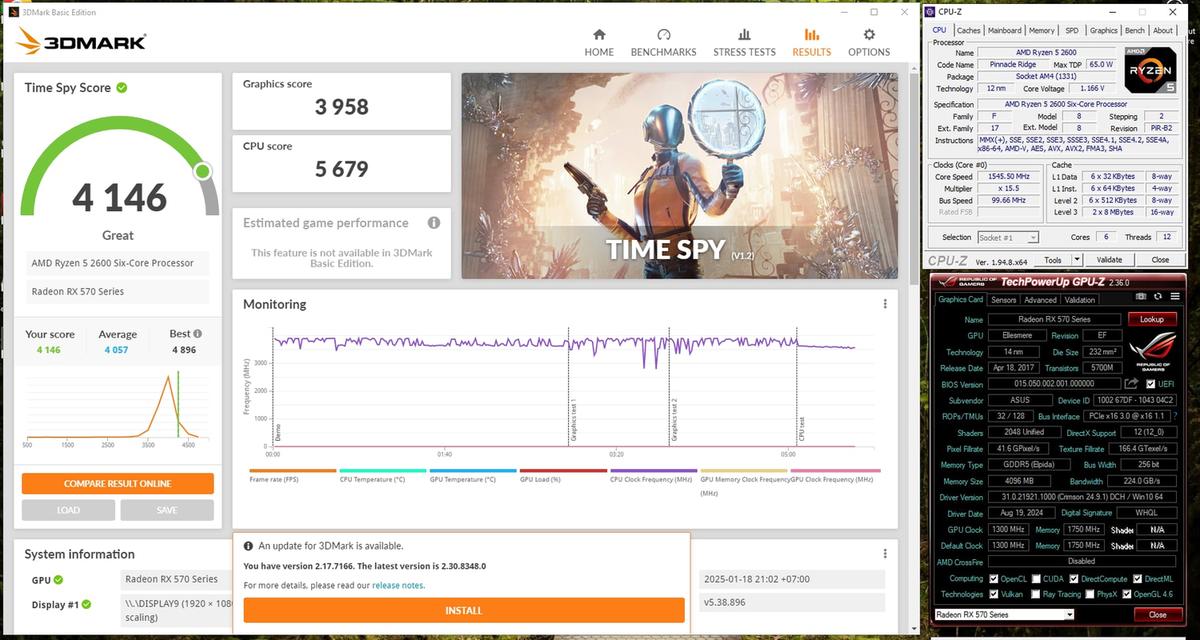Click the green knob on score gauge
This screenshot has width=1200, height=640.
(x=203, y=172)
